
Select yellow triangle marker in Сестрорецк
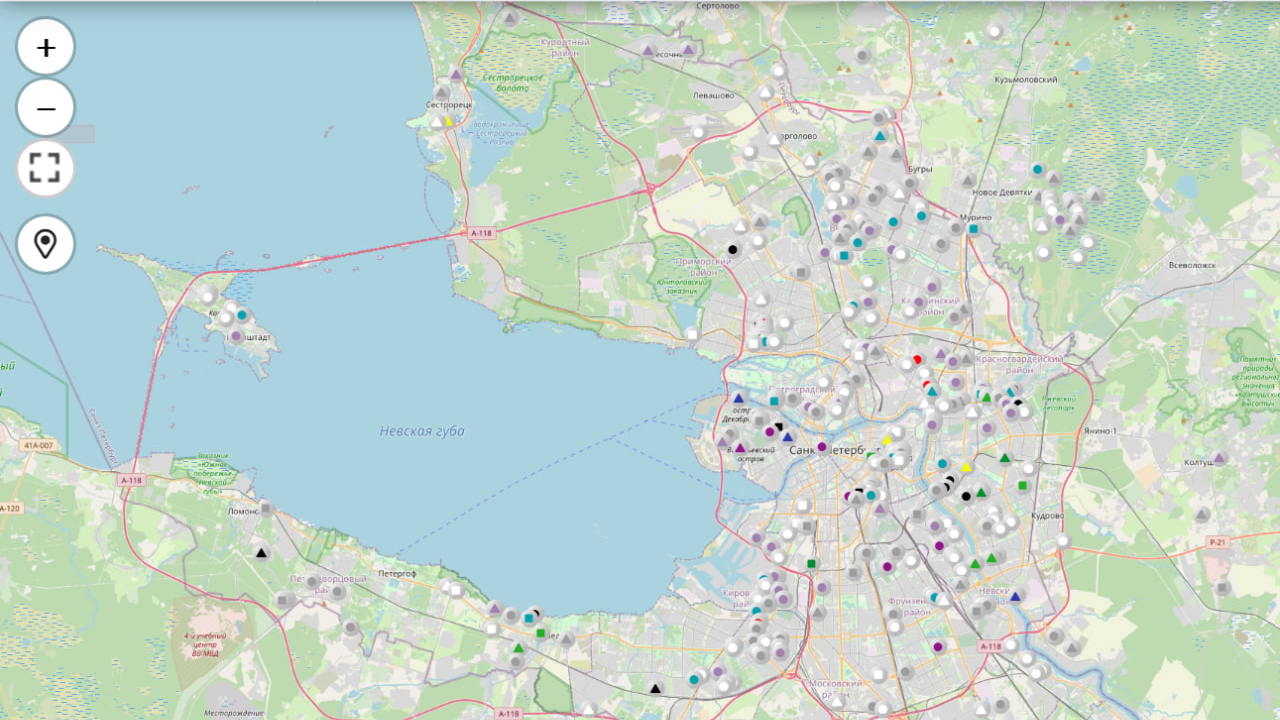point(449,121)
